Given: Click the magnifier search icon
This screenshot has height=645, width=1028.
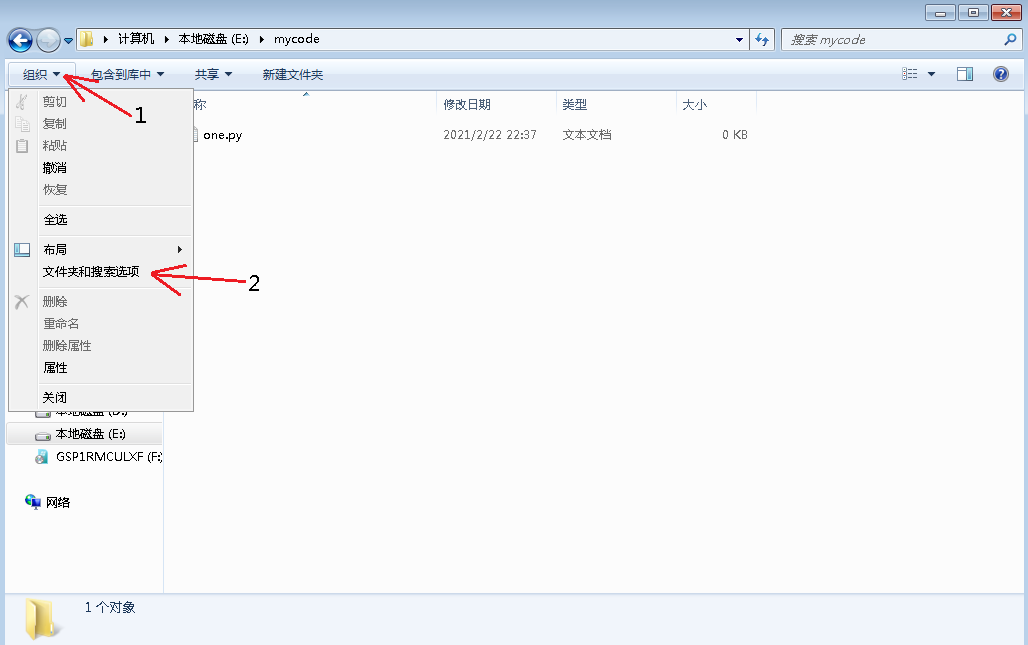Looking at the screenshot, I should 1010,40.
